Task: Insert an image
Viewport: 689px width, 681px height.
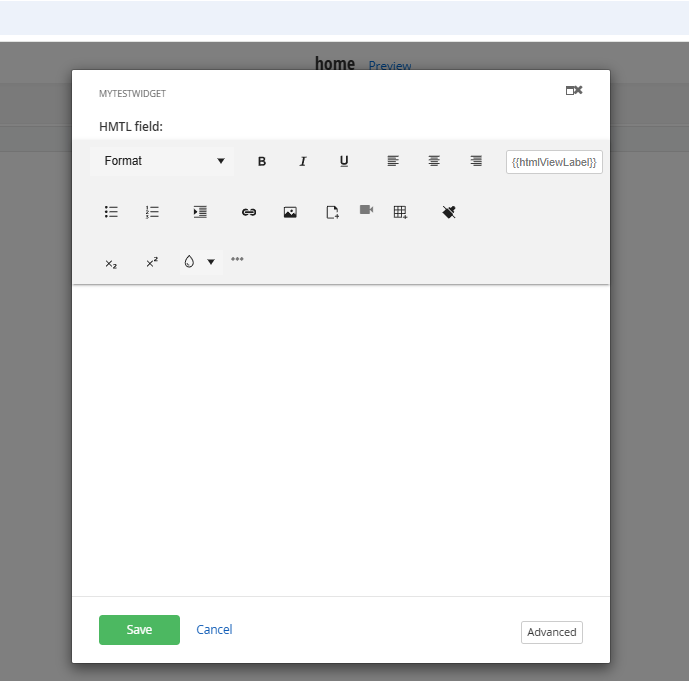Action: [290, 212]
